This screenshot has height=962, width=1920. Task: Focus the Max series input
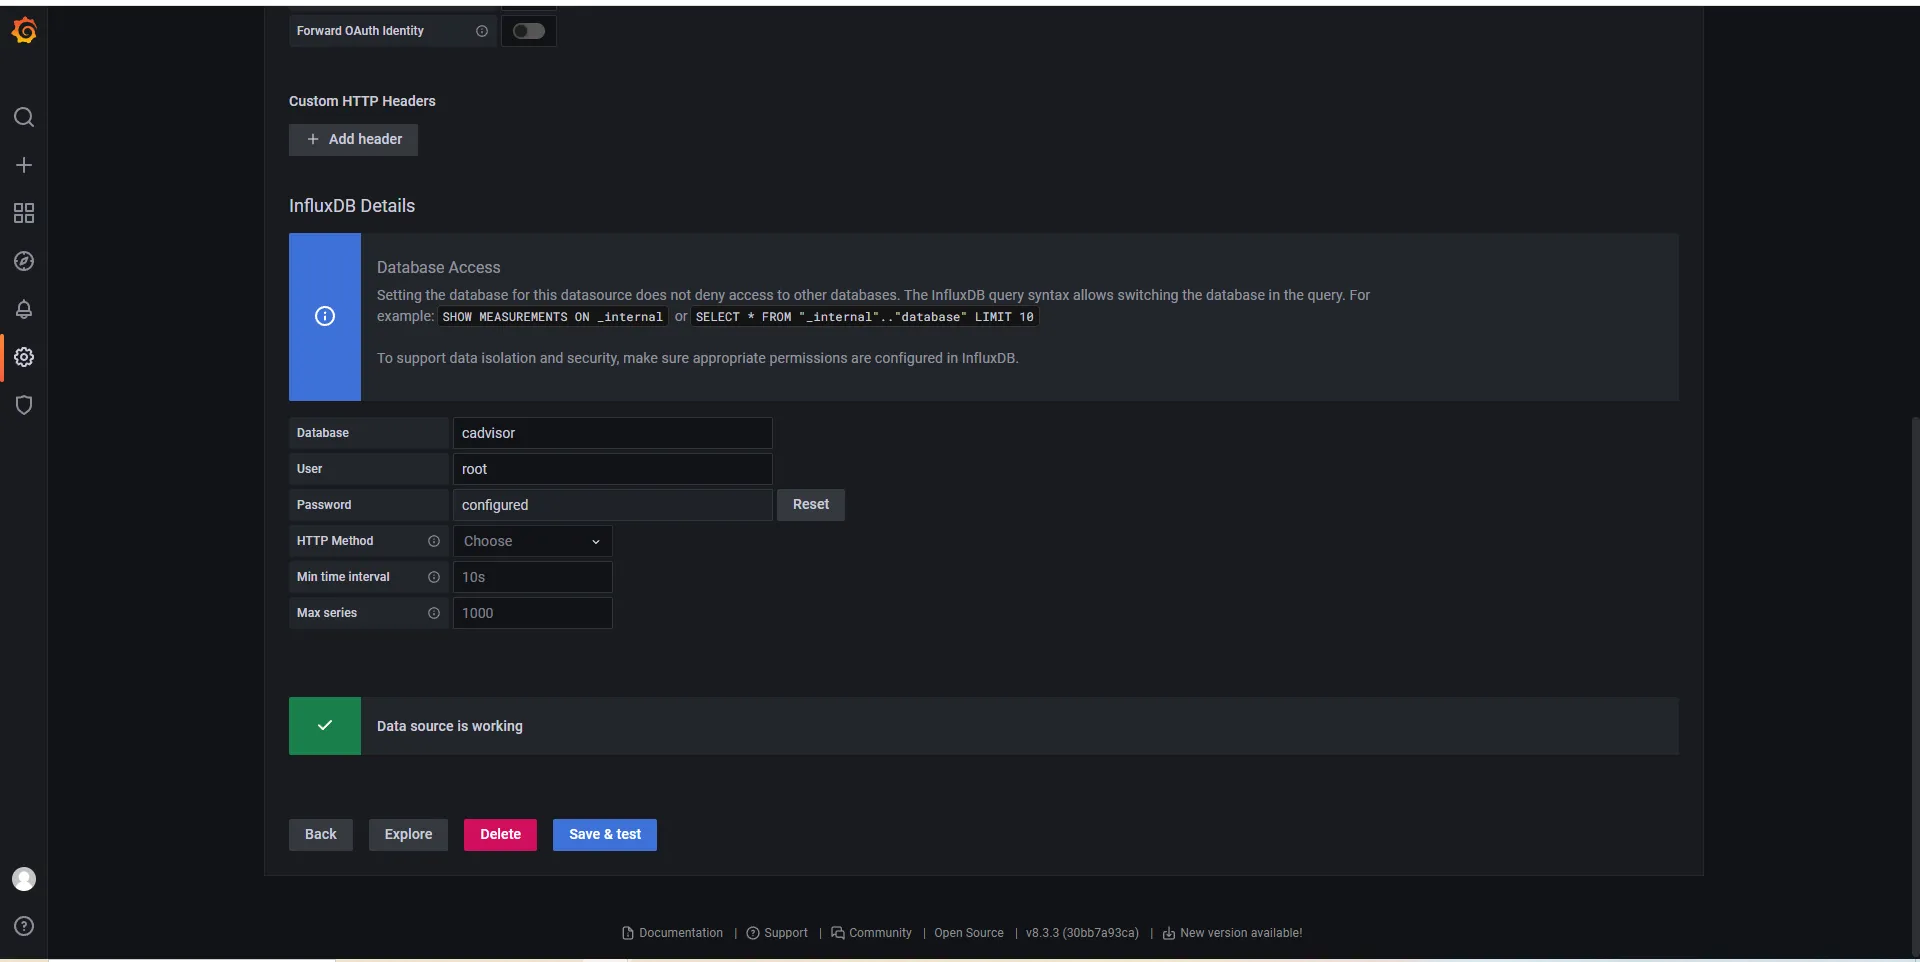[x=533, y=613]
